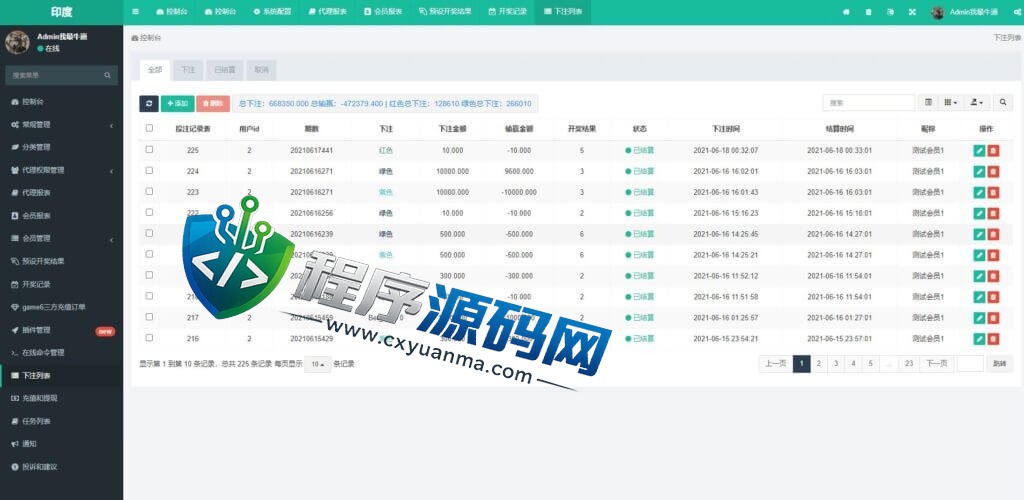Screen dimensions: 1024x500
Task: Jump to last page 23
Action: [x=909, y=364]
